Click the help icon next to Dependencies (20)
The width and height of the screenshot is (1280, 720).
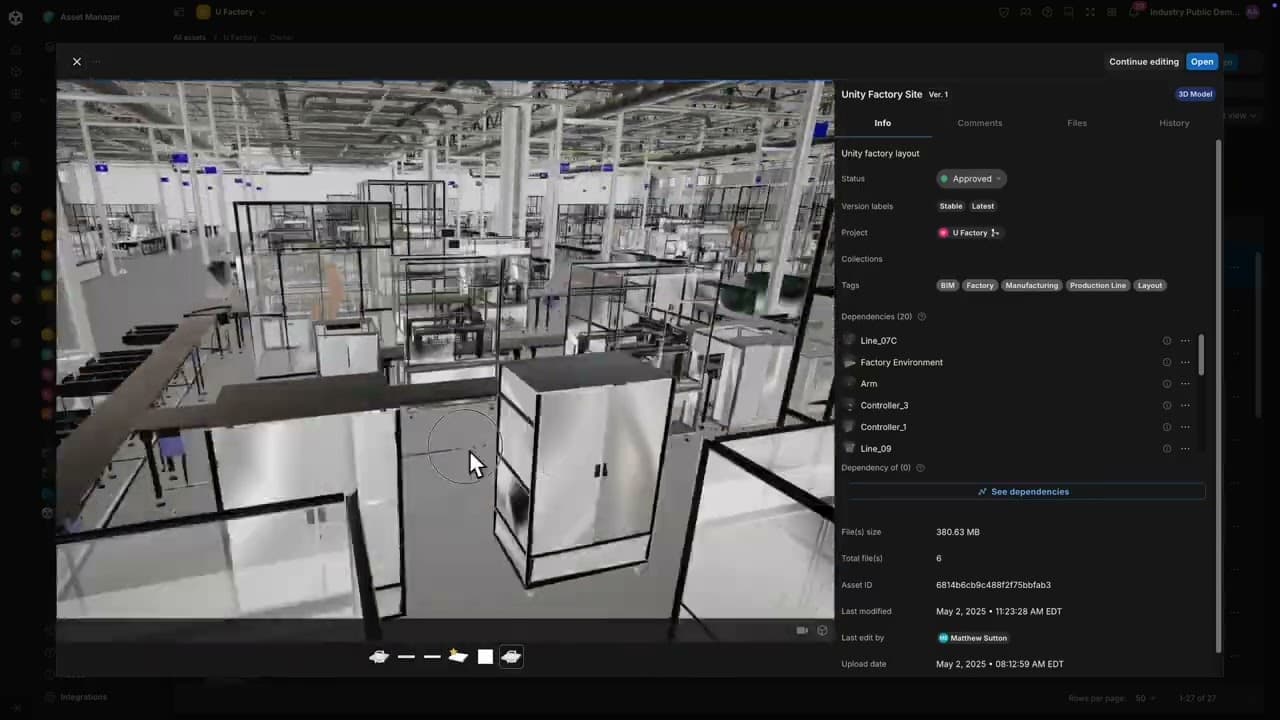(922, 317)
